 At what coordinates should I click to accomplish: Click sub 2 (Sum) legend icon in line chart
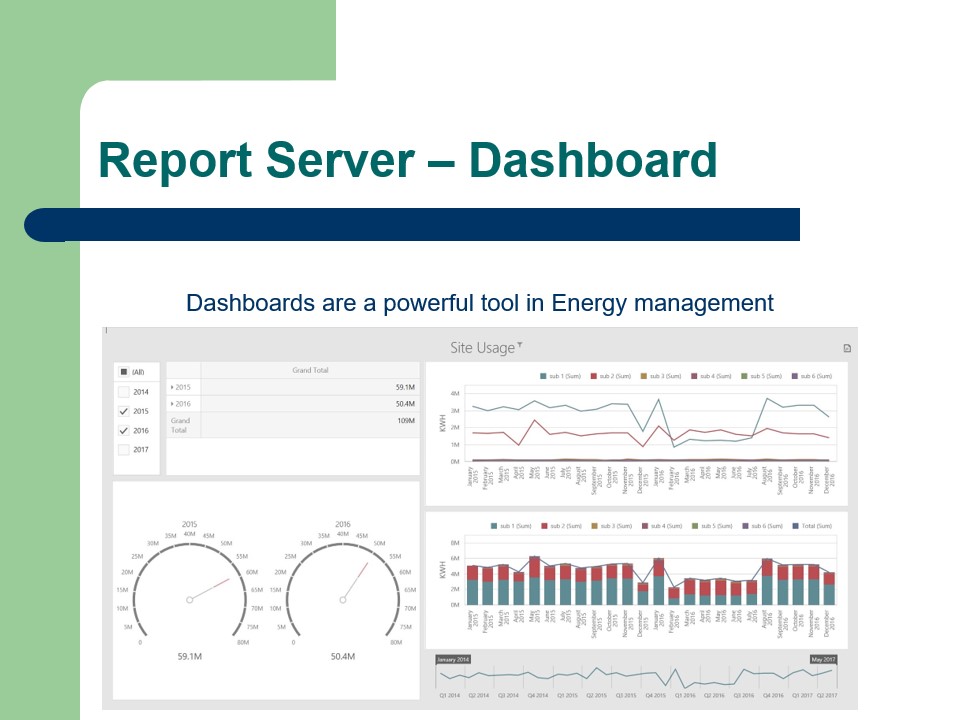tap(593, 376)
